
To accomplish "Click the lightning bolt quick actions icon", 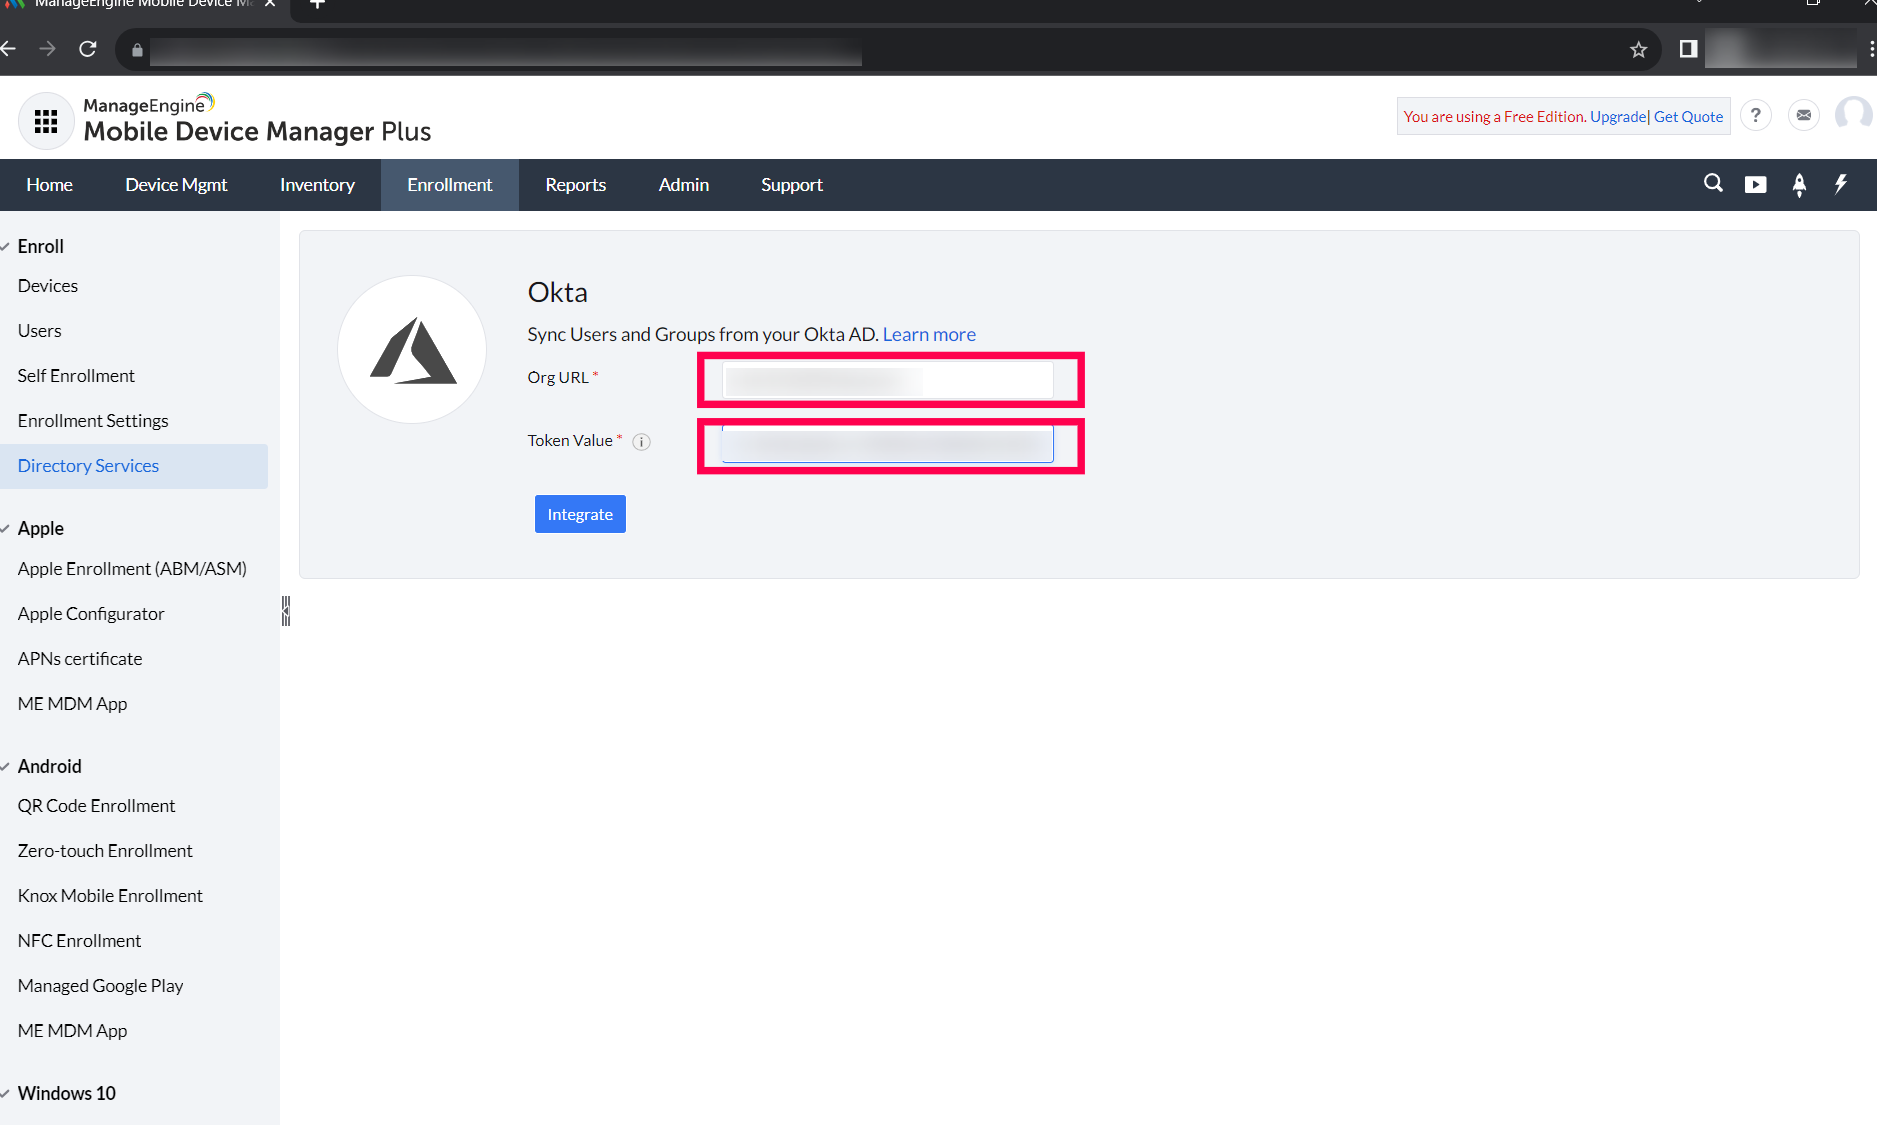I will (1841, 184).
